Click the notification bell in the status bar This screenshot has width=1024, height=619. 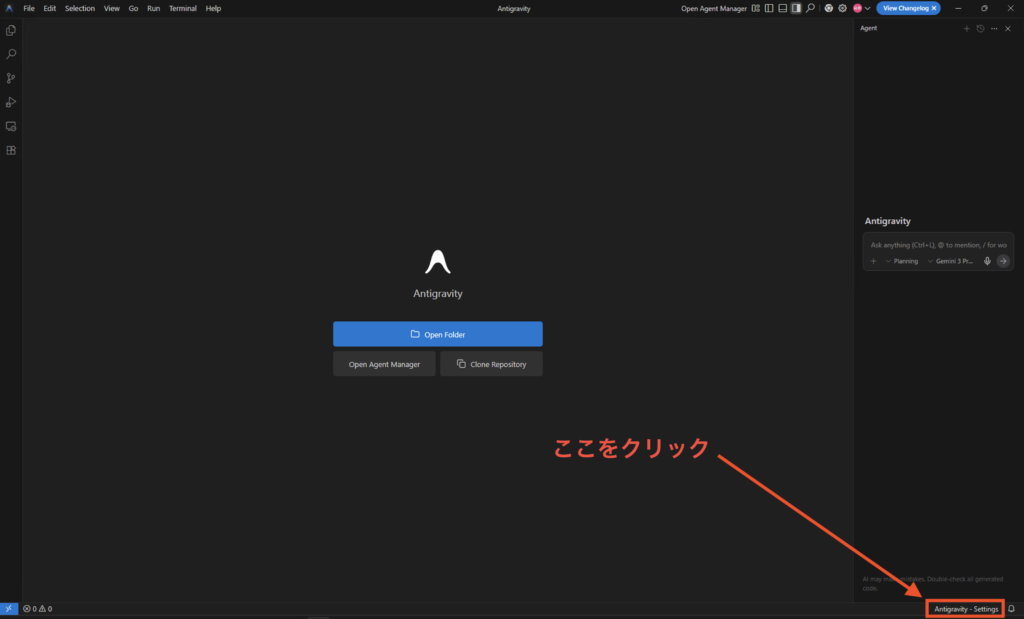tap(1011, 608)
